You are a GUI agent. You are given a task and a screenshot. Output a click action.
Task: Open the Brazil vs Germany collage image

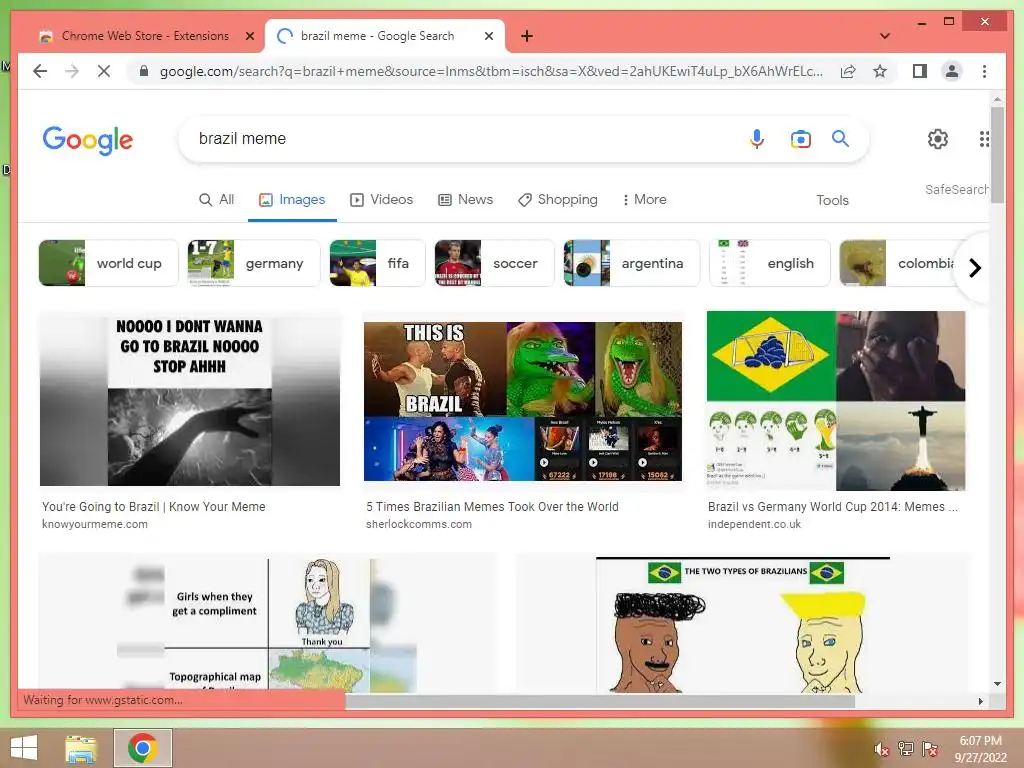tap(836, 400)
